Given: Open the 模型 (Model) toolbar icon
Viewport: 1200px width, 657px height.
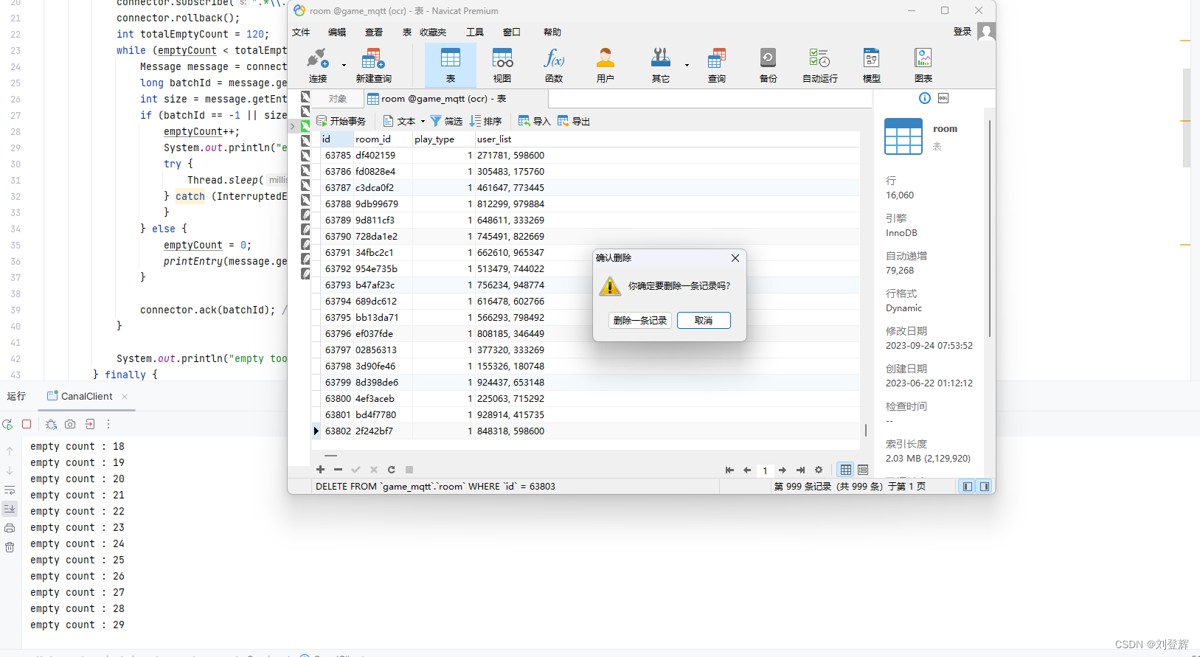Looking at the screenshot, I should coord(871,64).
